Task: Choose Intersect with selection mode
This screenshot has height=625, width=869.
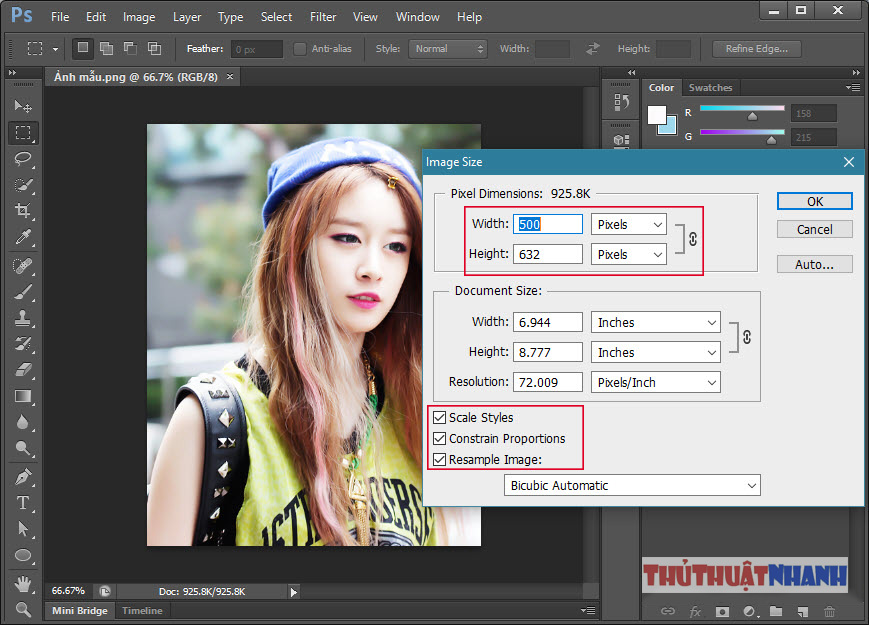Action: click(154, 48)
